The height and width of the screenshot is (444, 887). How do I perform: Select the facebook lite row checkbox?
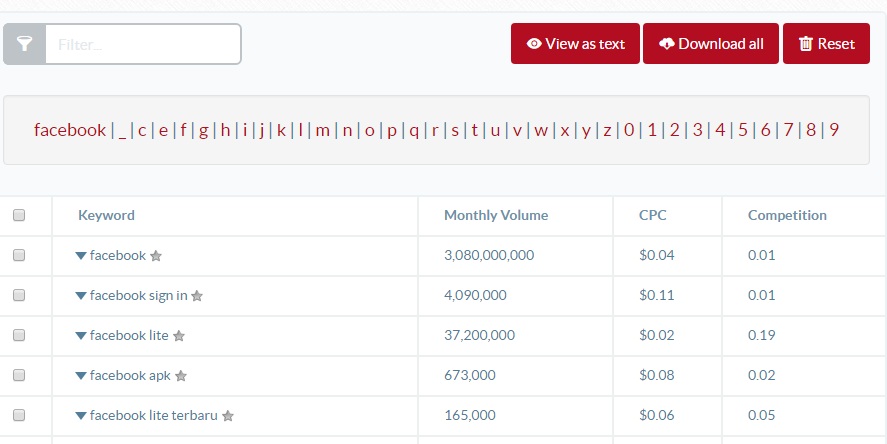pyautogui.click(x=19, y=335)
